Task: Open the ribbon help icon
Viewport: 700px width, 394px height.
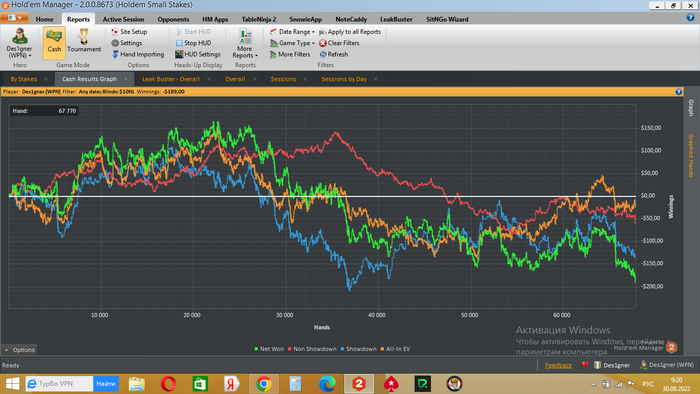Action: pos(690,17)
